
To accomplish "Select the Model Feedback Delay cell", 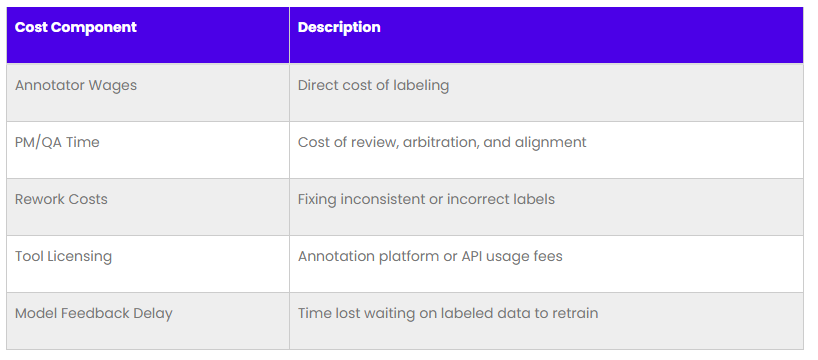I will (148, 321).
